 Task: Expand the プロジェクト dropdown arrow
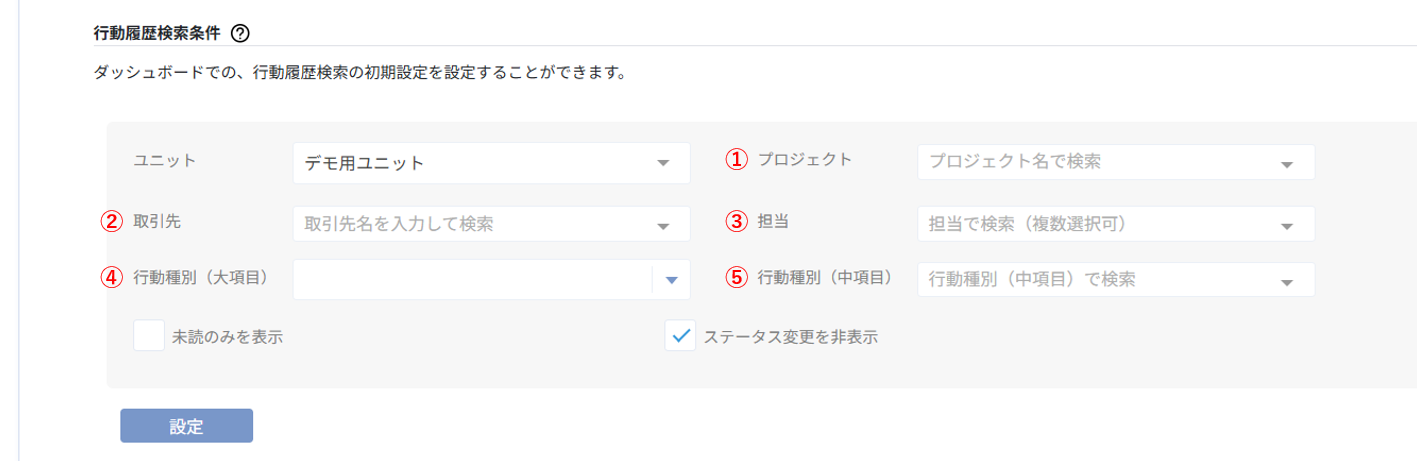(1286, 164)
